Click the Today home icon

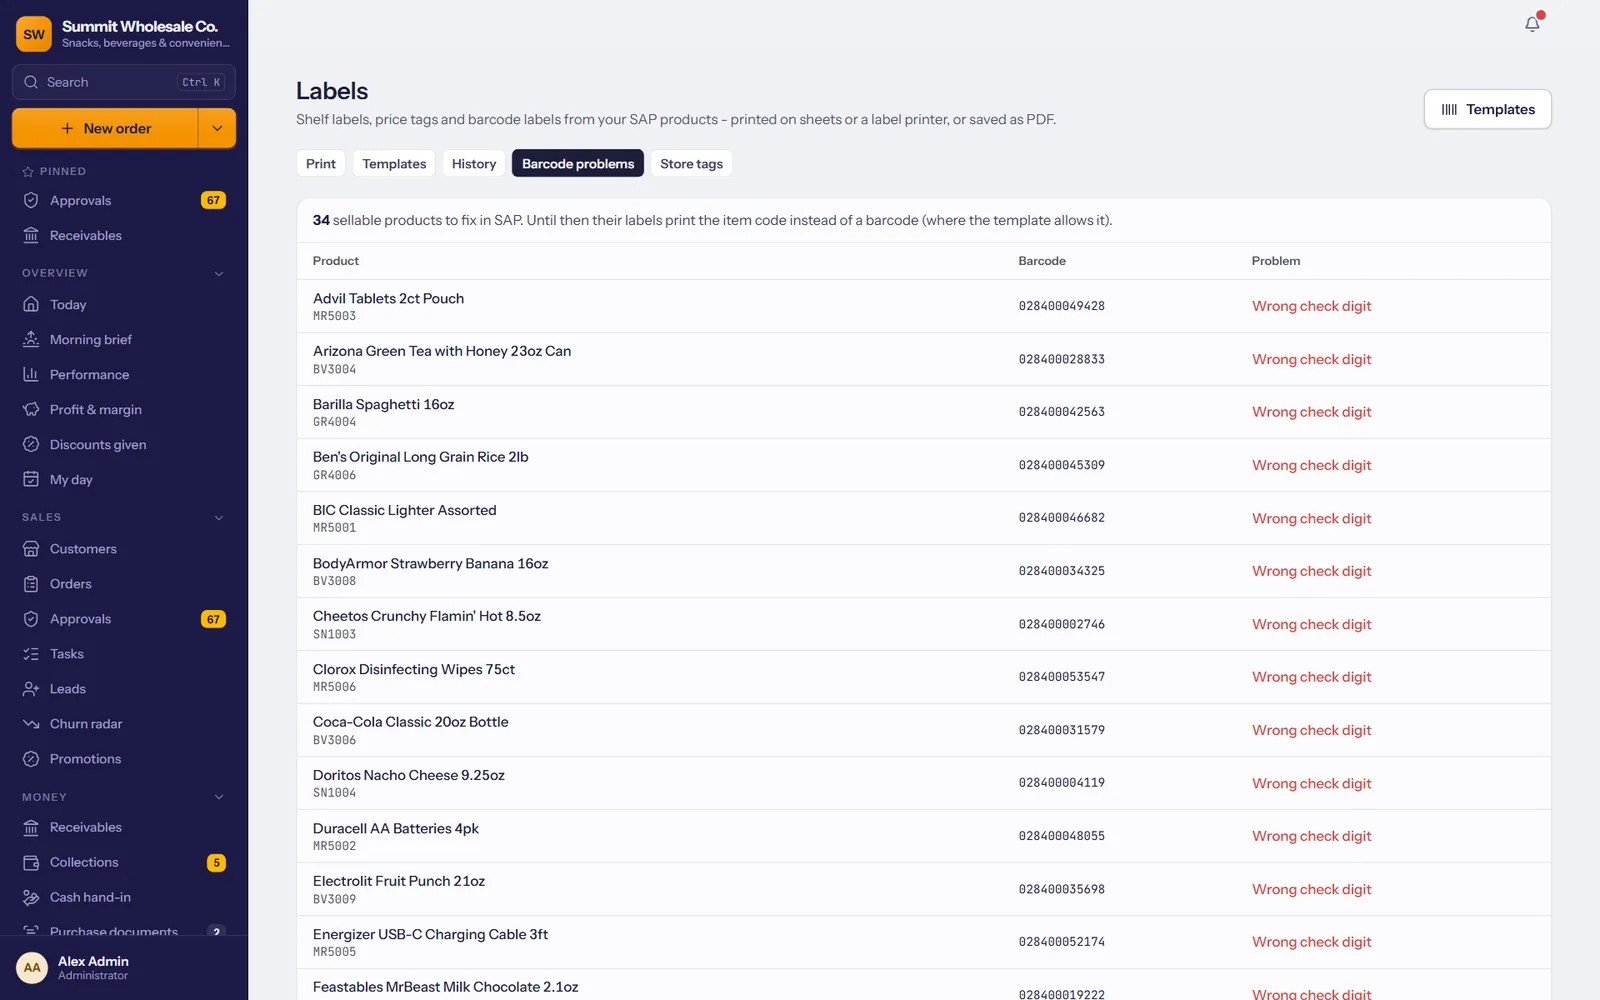coord(31,304)
